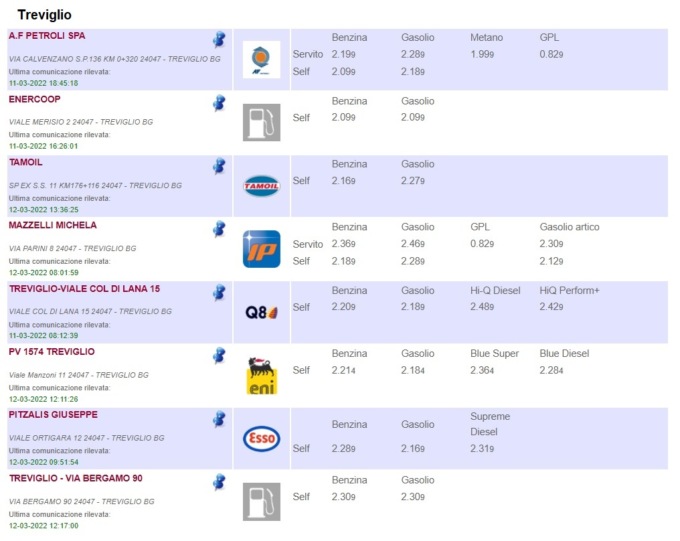Click the Q8 brand logo
This screenshot has width=680, height=541.
point(262,312)
